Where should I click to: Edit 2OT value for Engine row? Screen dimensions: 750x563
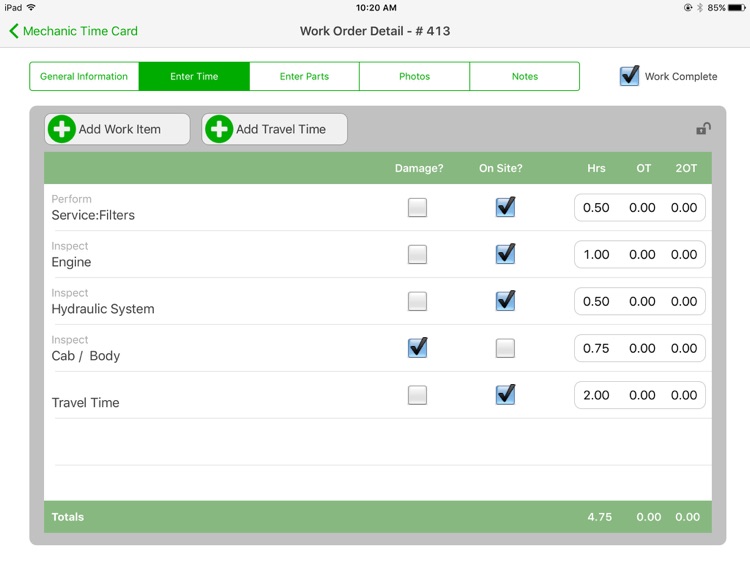click(684, 254)
